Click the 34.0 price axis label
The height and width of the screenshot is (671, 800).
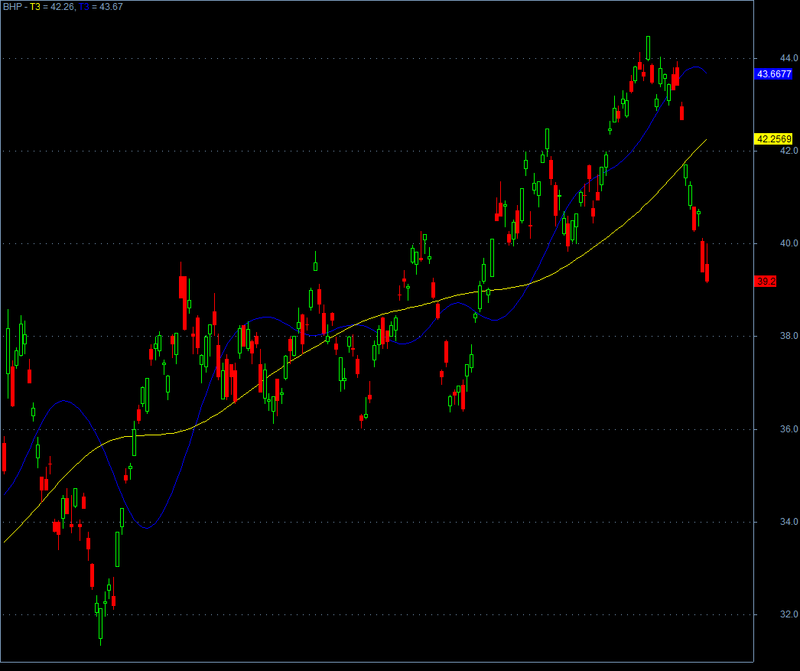point(789,521)
